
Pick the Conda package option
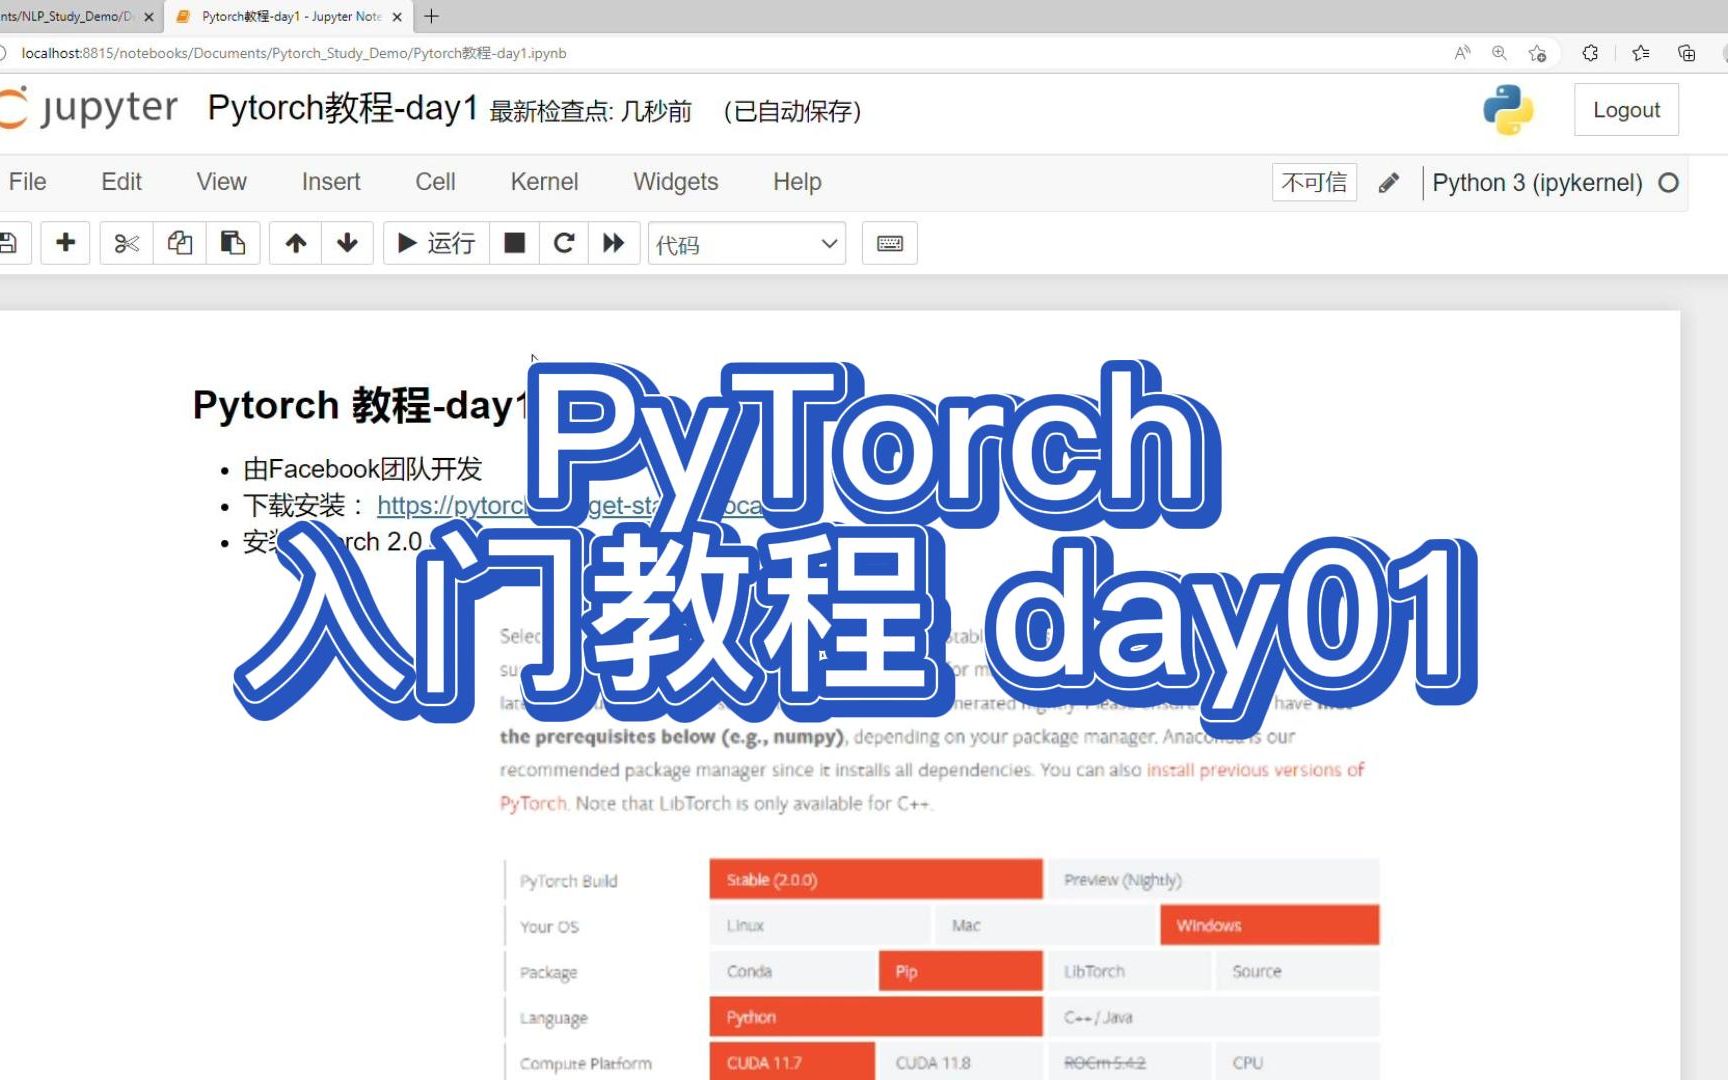click(x=792, y=972)
